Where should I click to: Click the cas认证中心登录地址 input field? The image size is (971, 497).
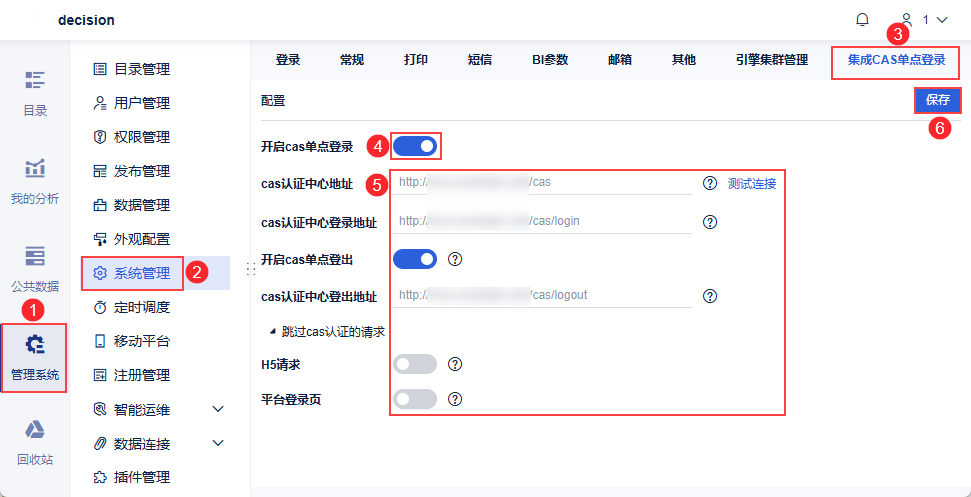[x=545, y=221]
